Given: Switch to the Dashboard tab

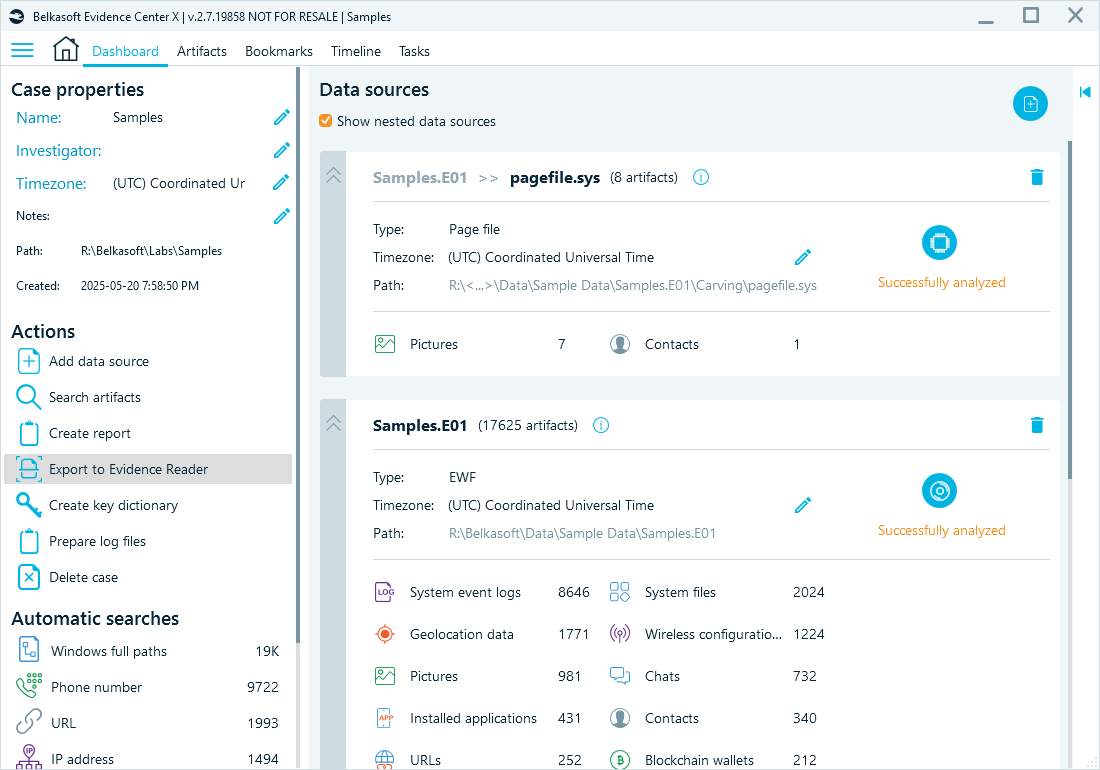Looking at the screenshot, I should pyautogui.click(x=126, y=51).
